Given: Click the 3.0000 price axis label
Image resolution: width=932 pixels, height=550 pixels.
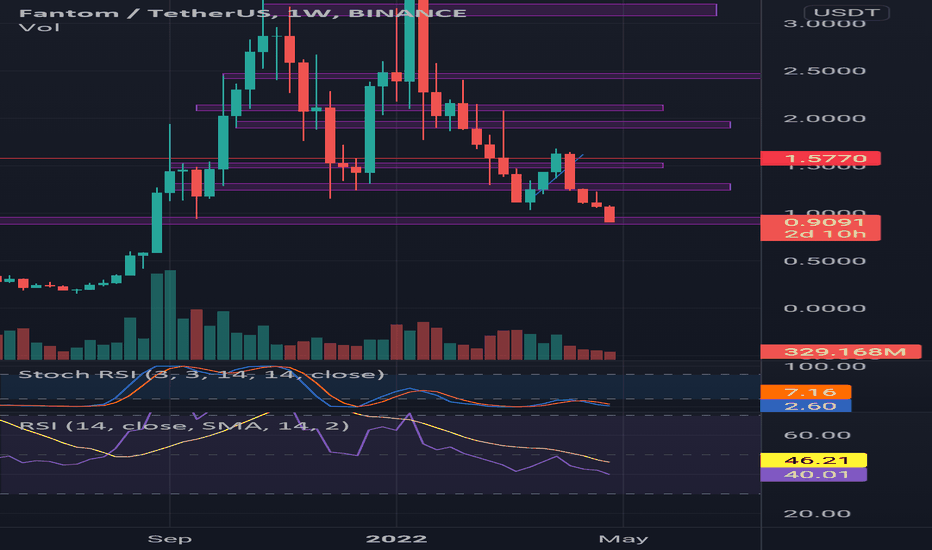Looking at the screenshot, I should (x=824, y=24).
